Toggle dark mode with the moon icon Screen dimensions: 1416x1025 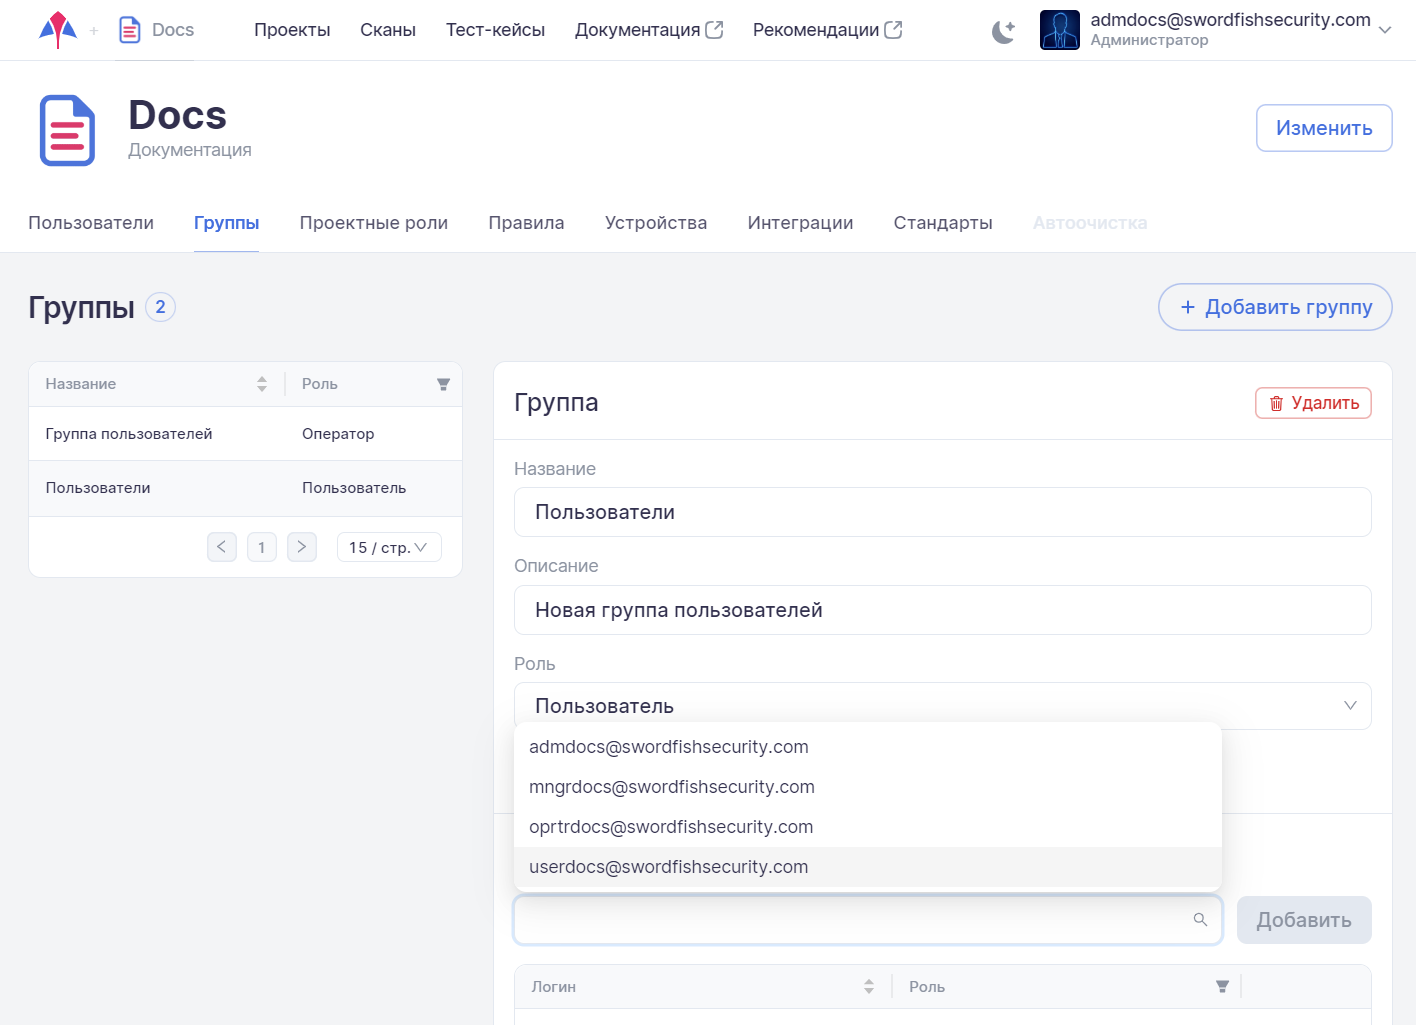point(1003,31)
